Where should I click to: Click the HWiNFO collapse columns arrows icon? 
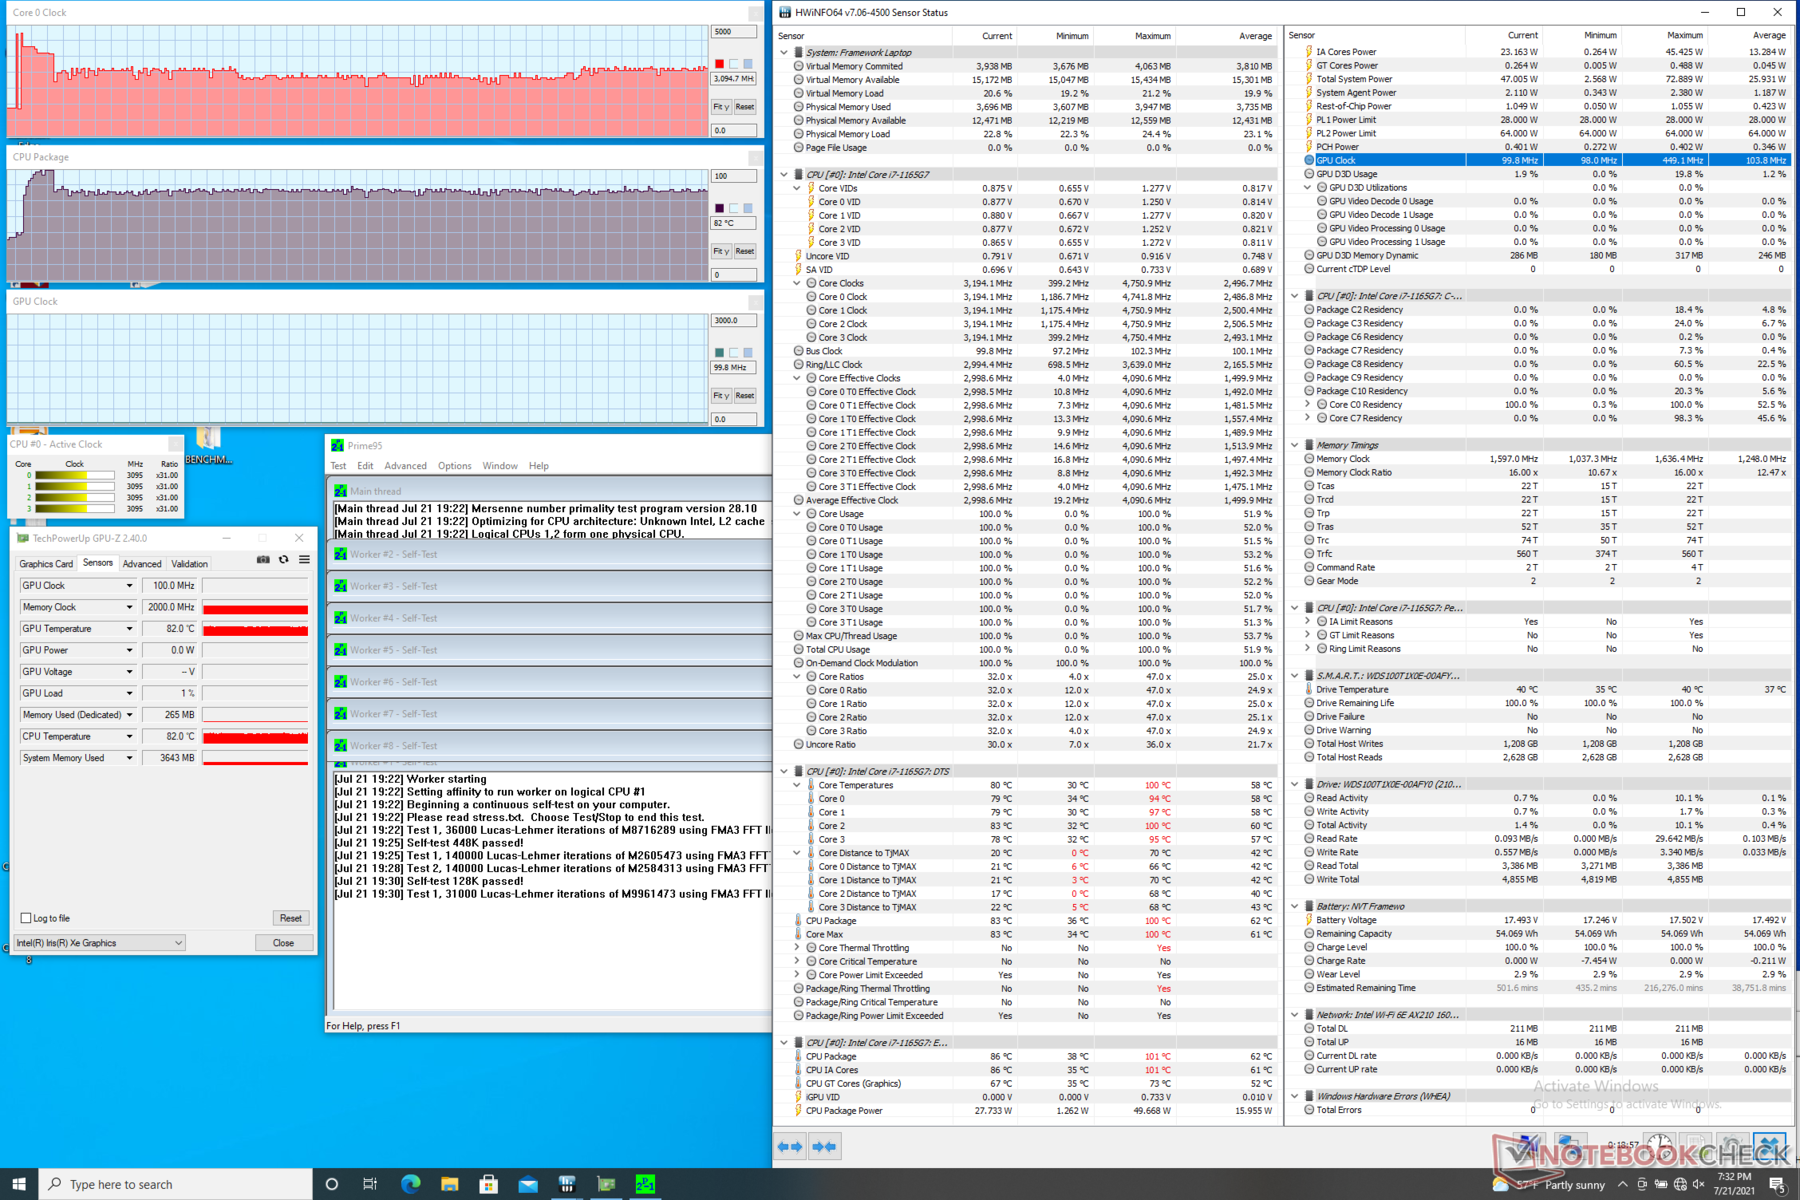pos(825,1147)
